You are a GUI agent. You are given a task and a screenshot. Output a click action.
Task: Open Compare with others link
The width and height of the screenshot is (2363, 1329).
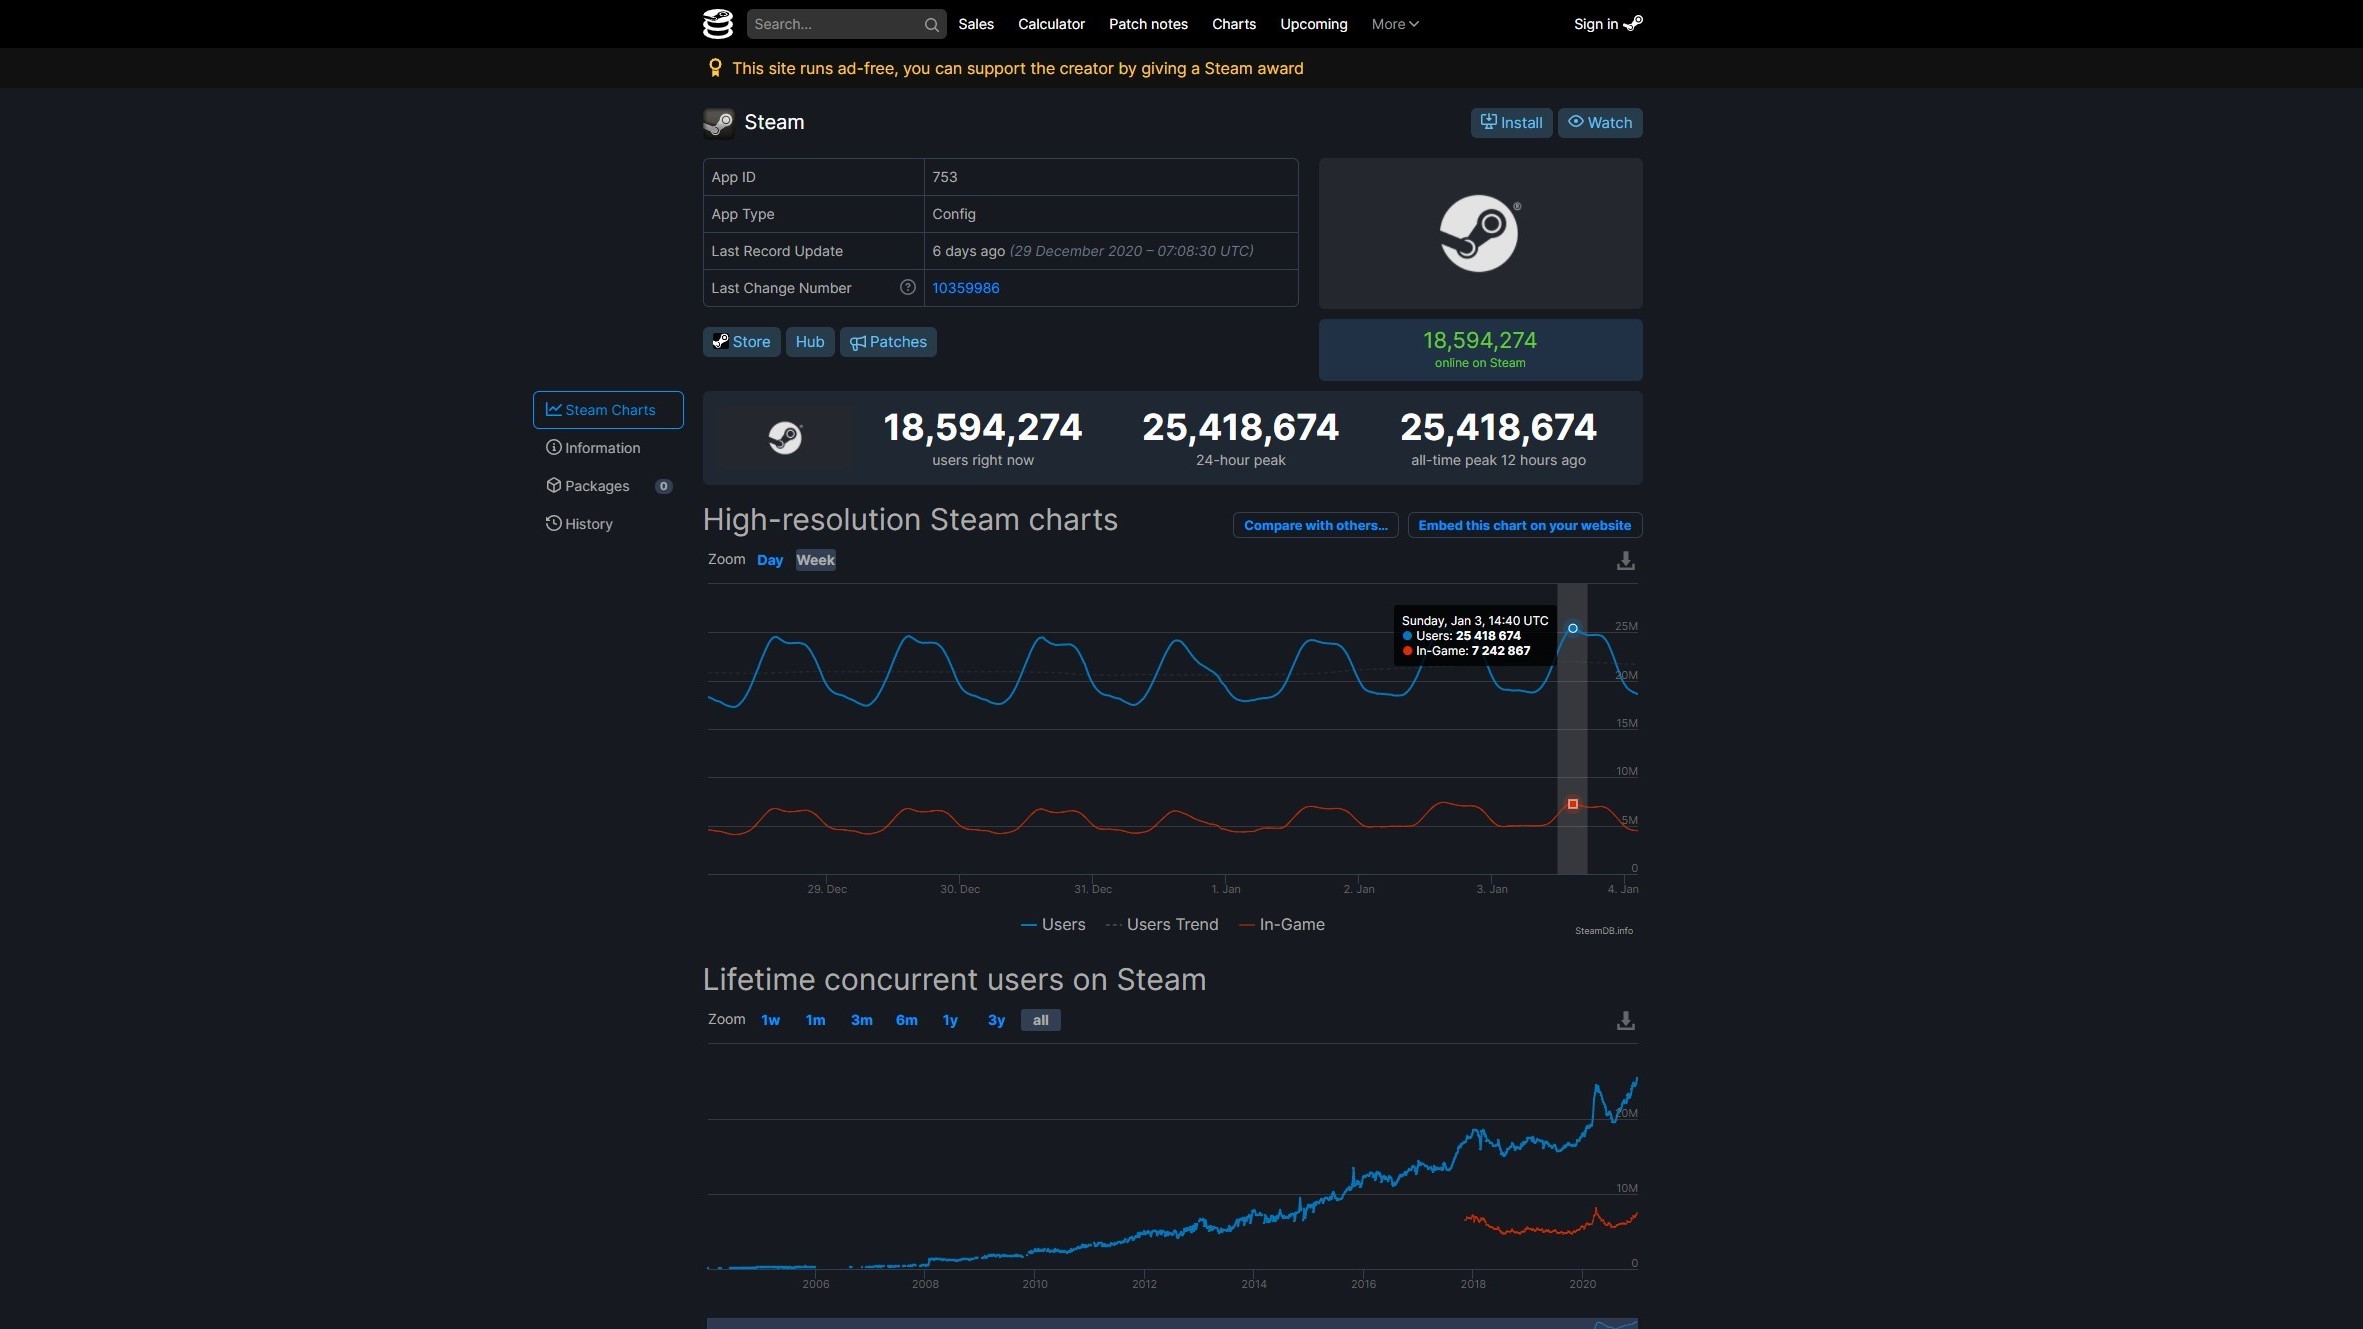[1314, 525]
